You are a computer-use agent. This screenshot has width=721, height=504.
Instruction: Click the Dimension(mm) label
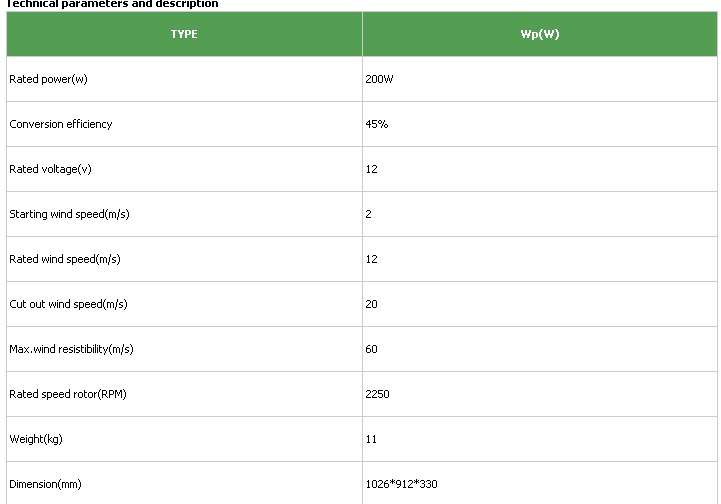46,485
